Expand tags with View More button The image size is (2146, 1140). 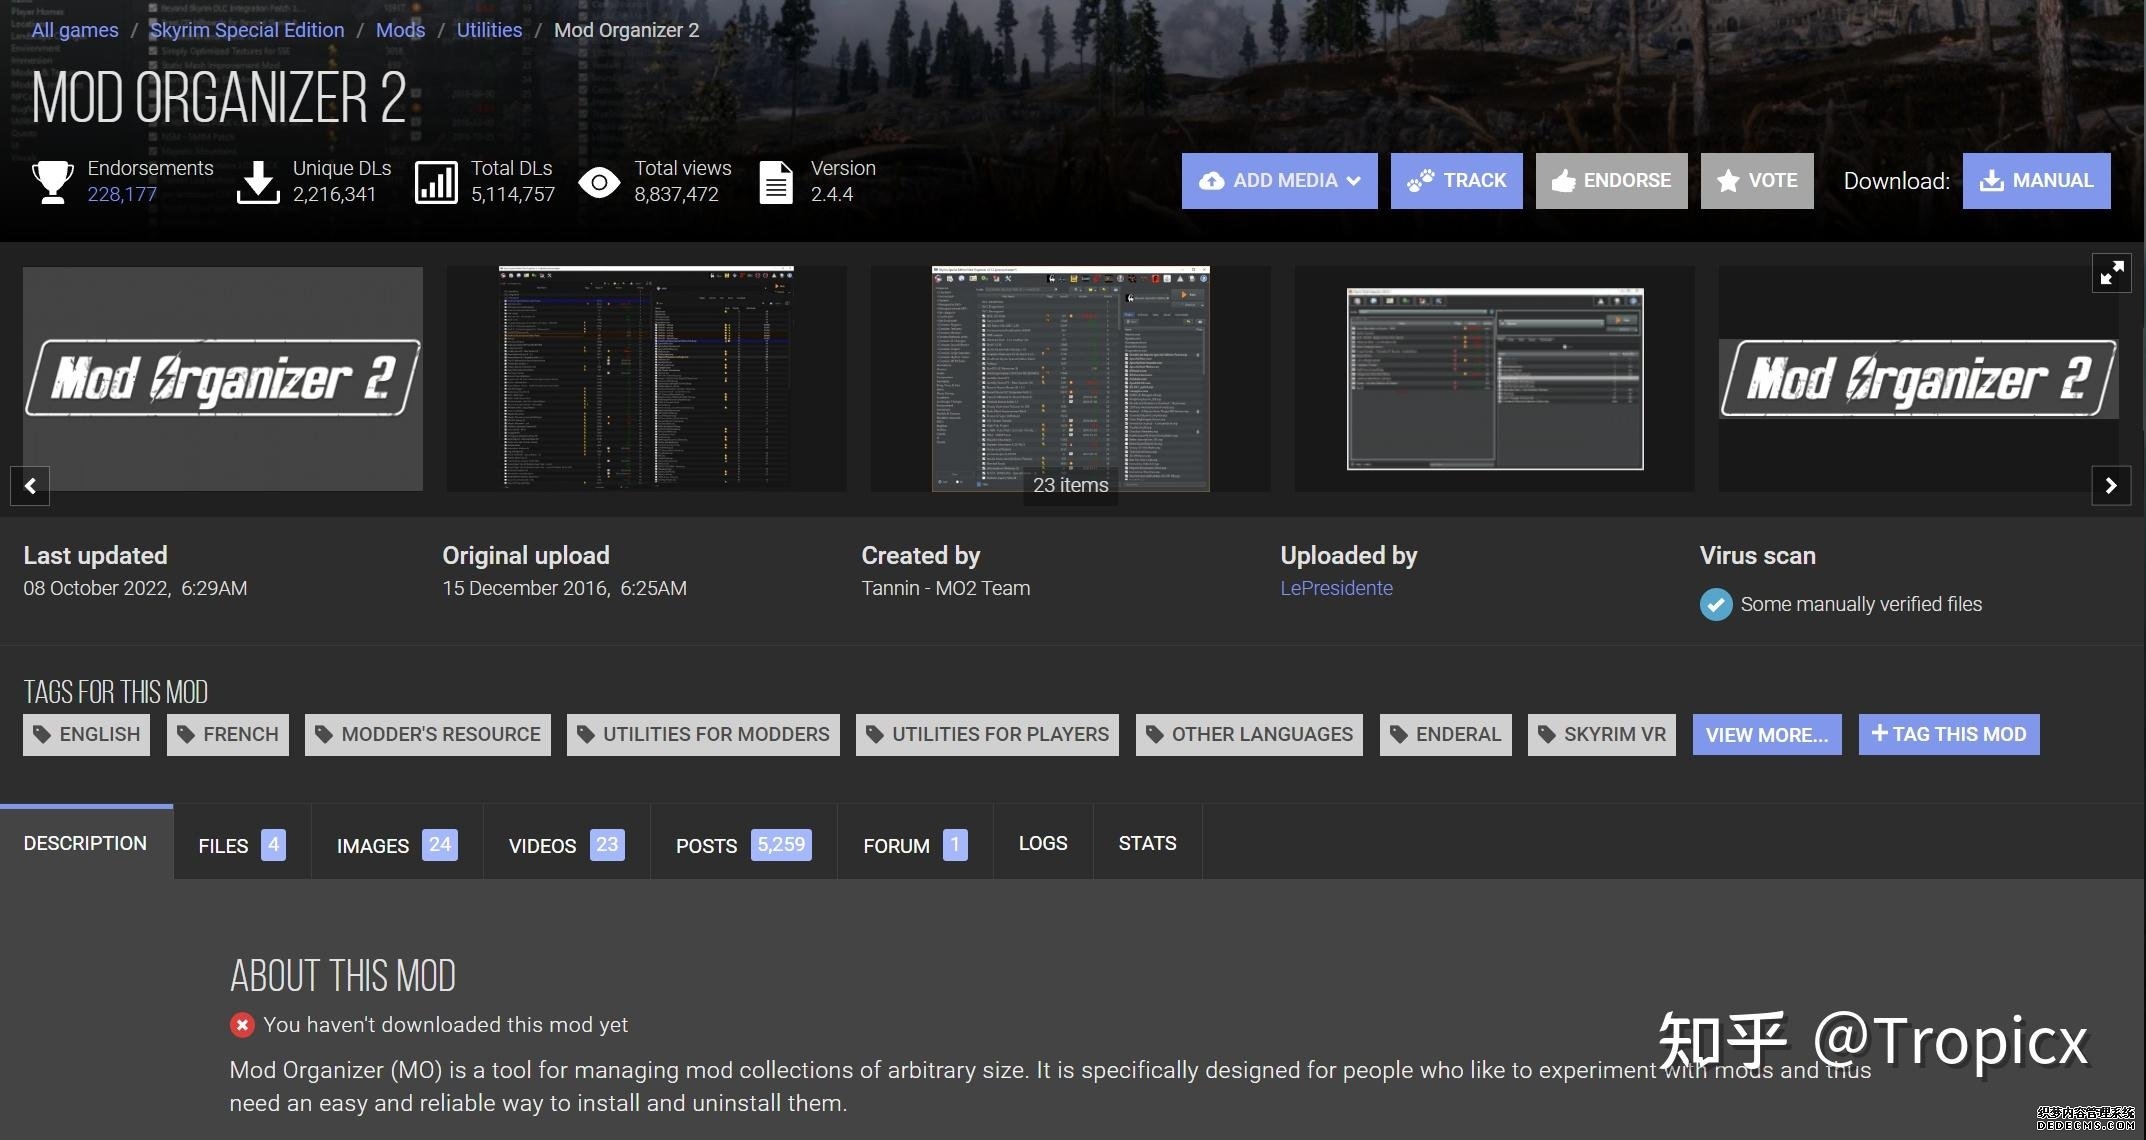click(1766, 735)
